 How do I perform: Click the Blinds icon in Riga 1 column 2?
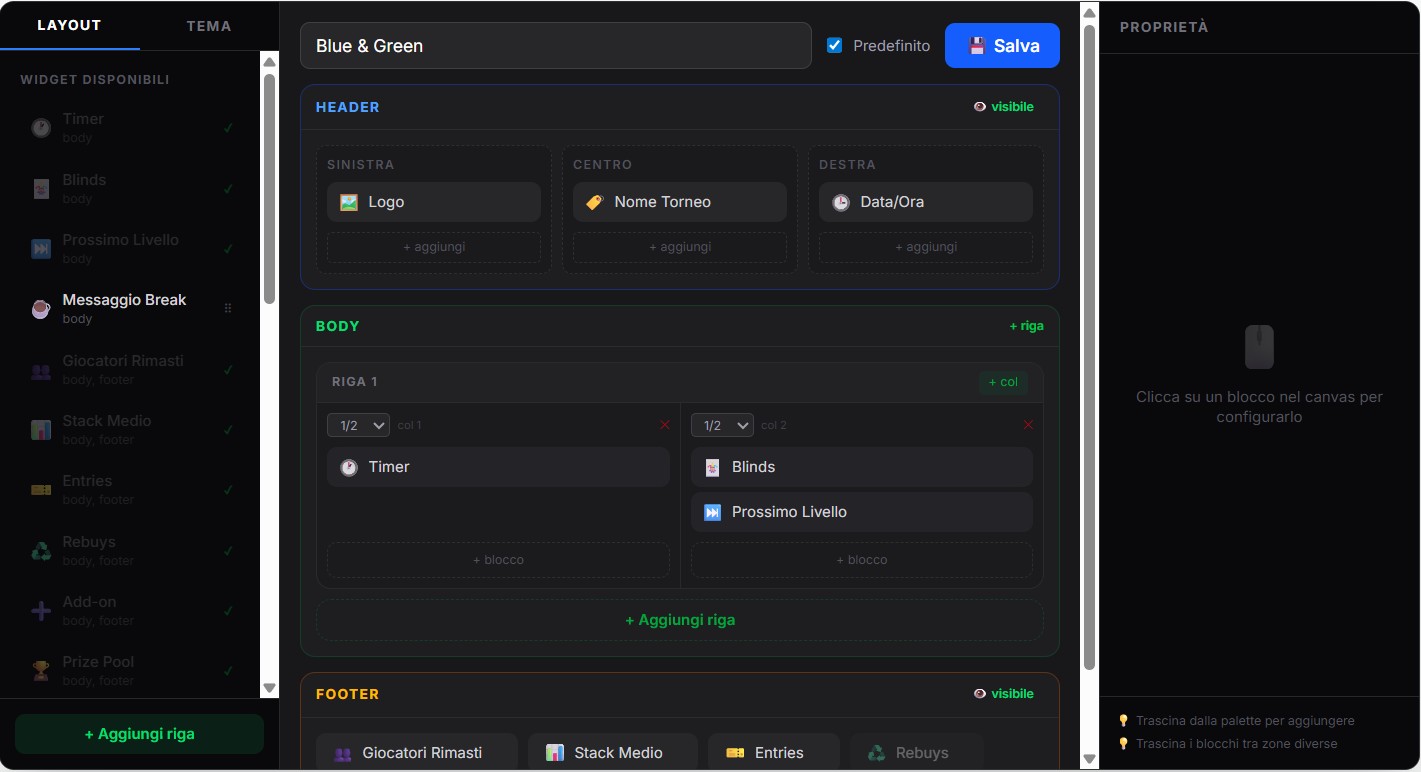pos(712,467)
